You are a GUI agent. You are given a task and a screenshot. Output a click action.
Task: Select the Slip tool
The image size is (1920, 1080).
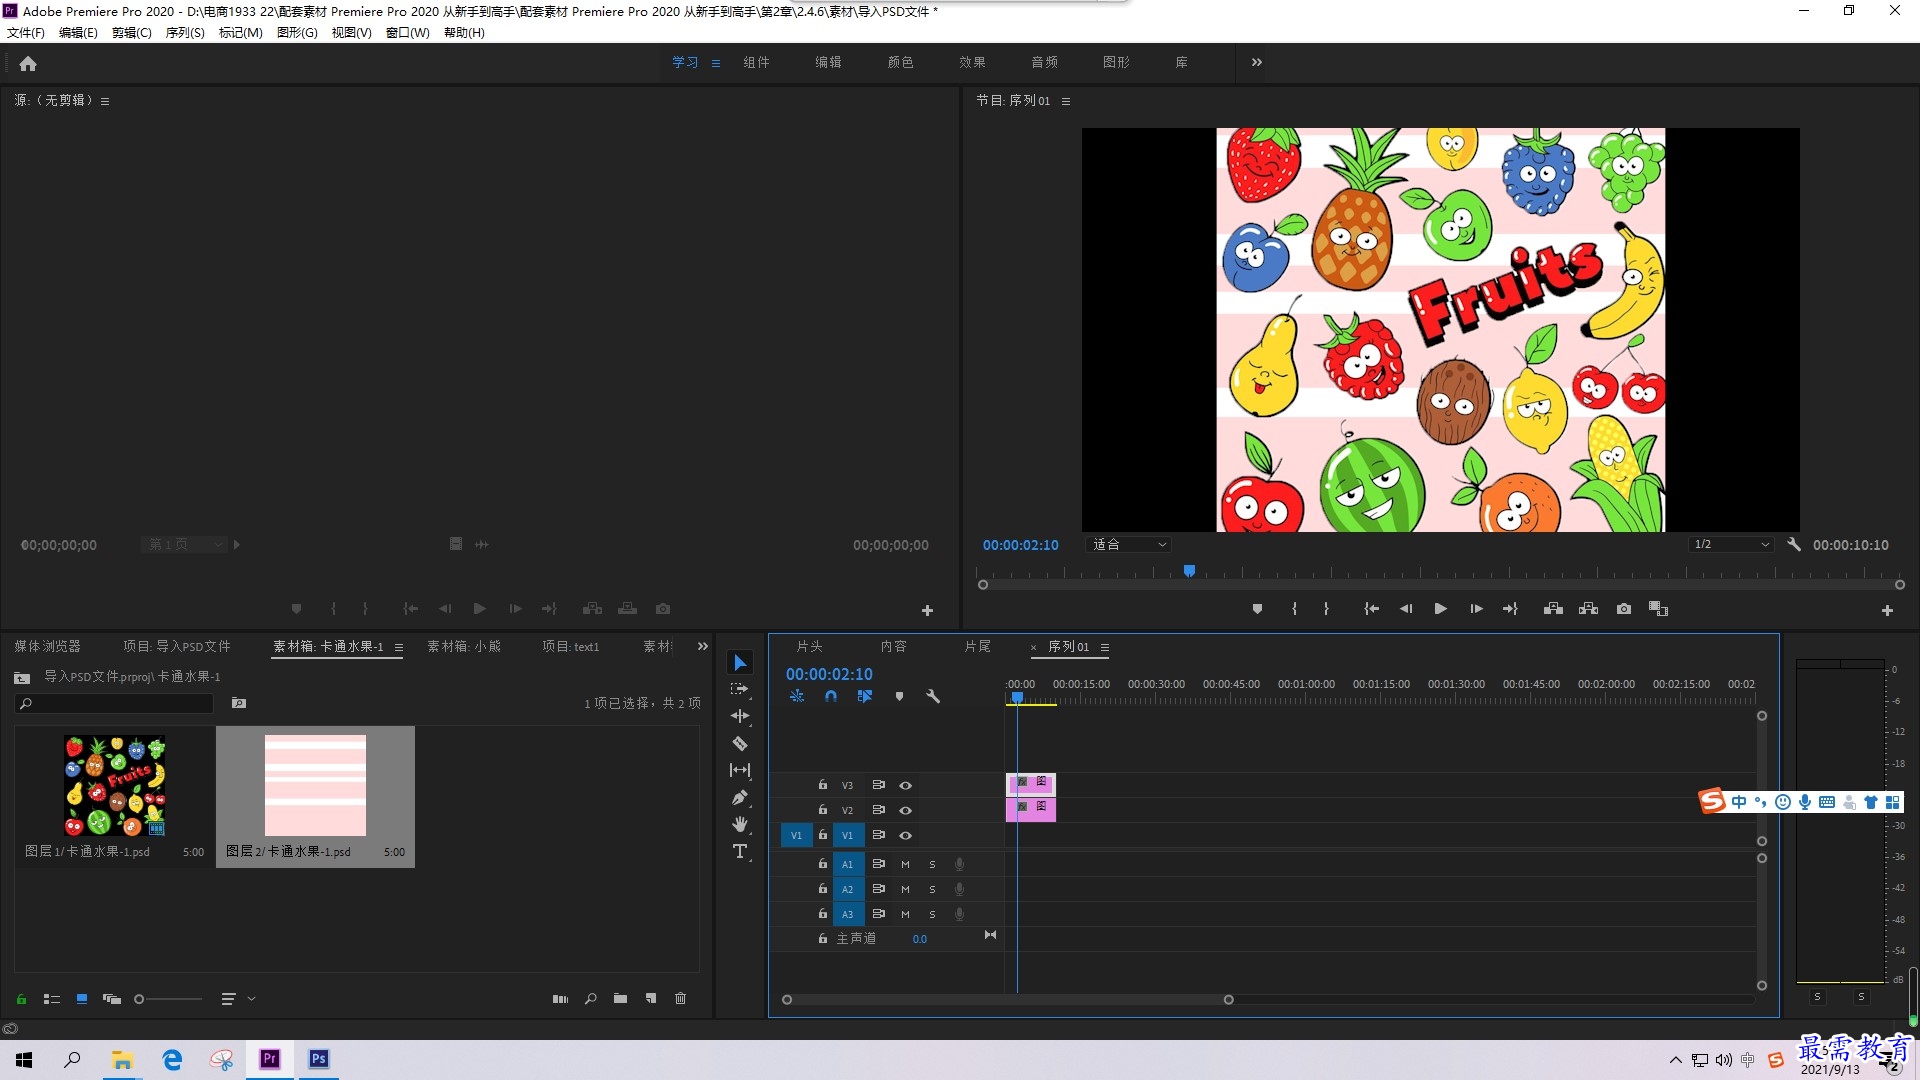click(x=740, y=770)
